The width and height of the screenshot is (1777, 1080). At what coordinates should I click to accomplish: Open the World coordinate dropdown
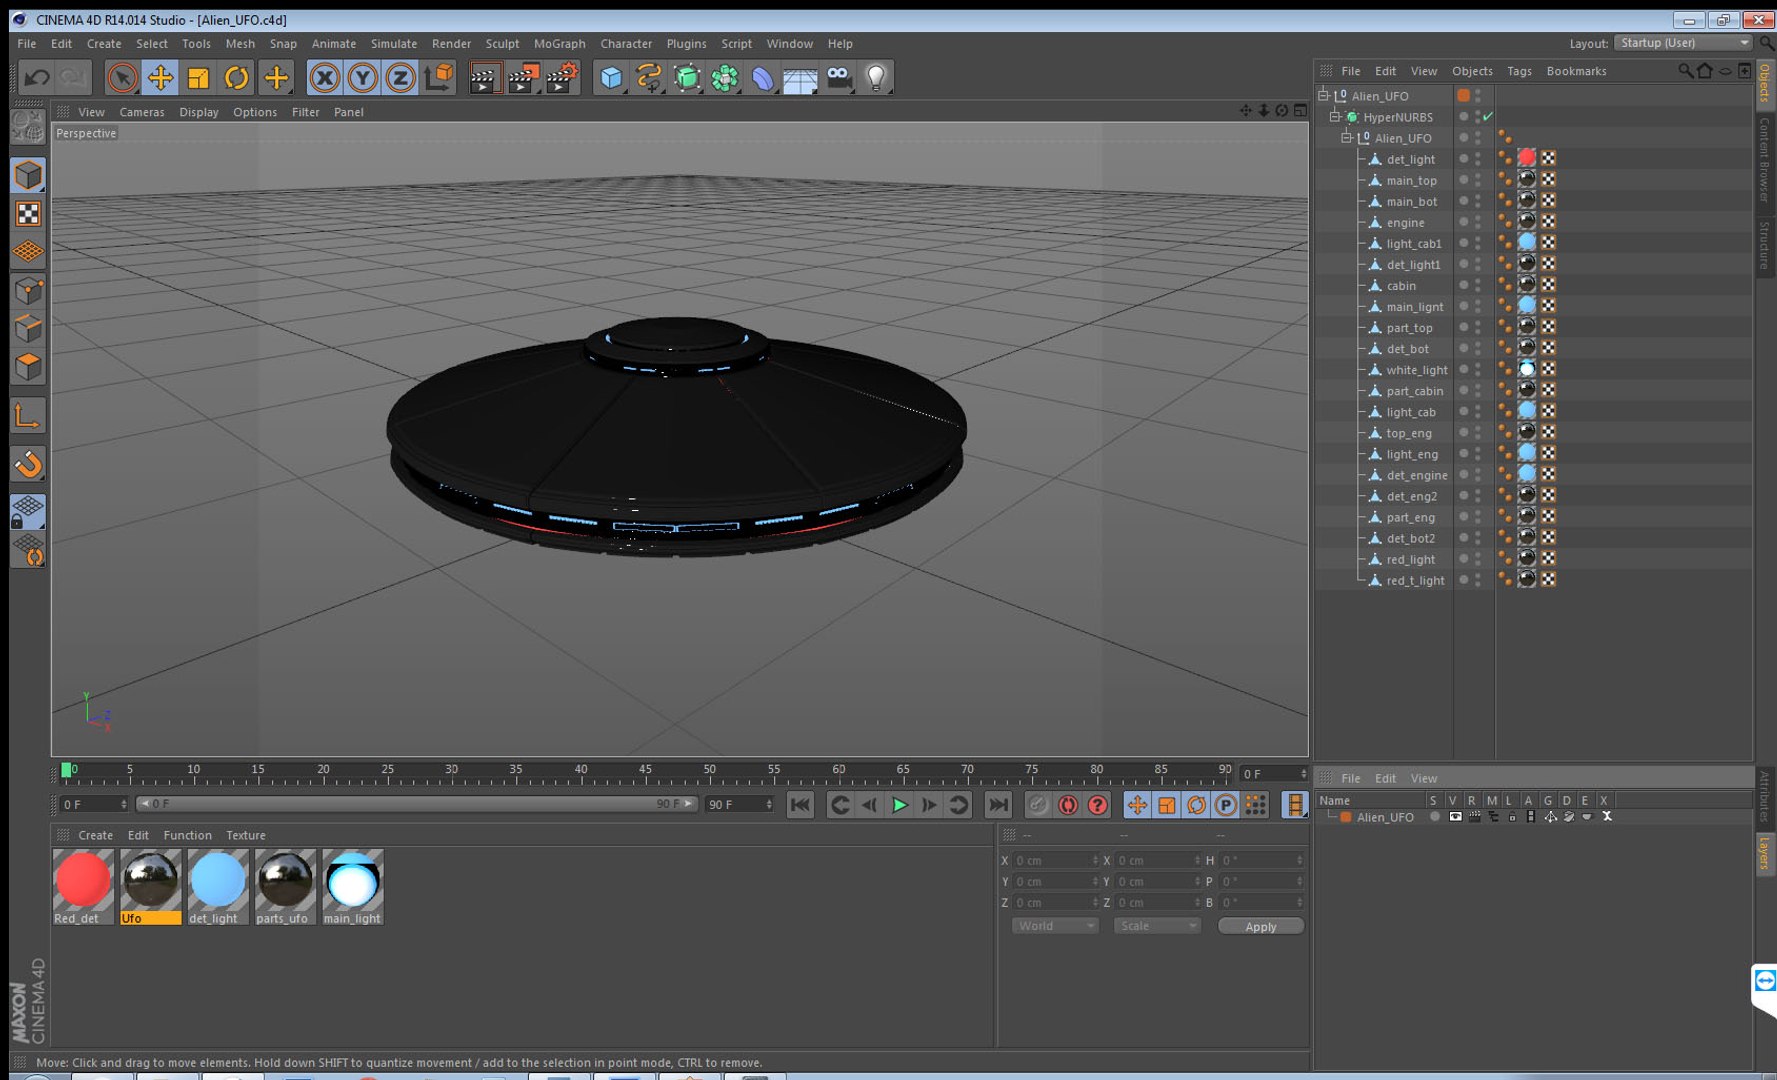pos(1055,926)
